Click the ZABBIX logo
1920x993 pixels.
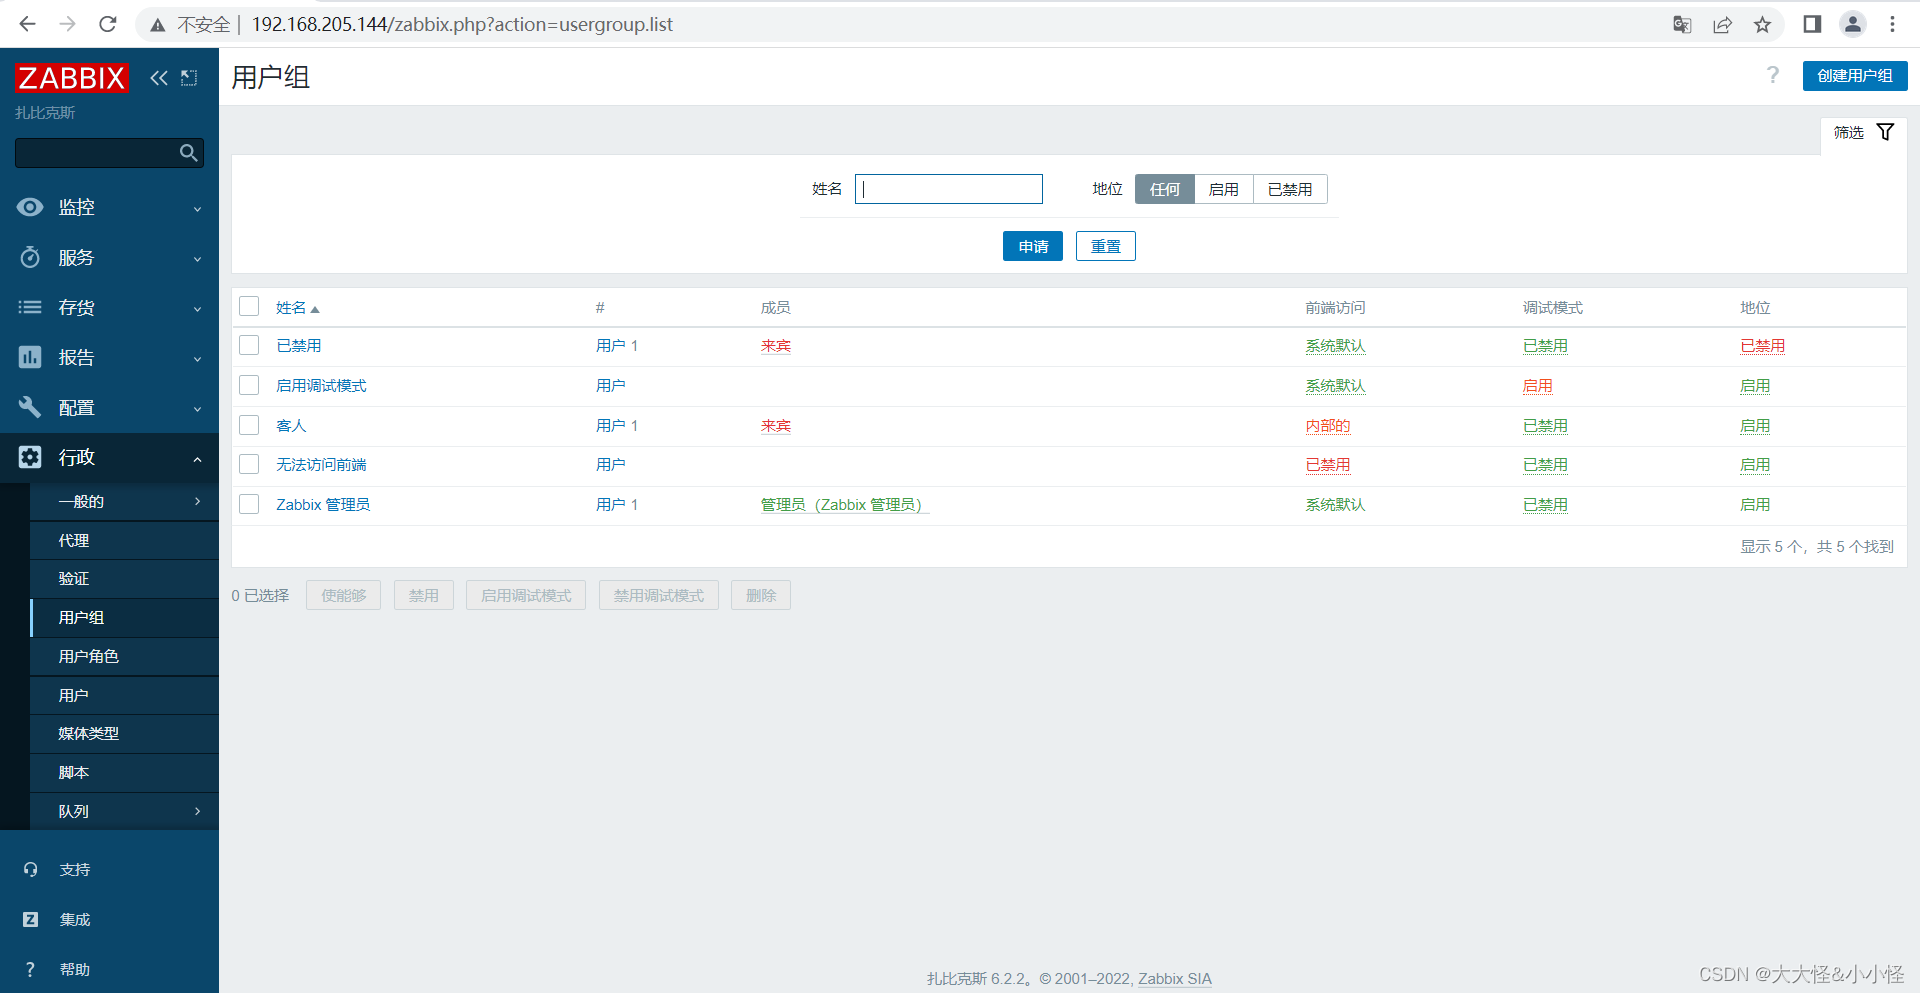[72, 78]
